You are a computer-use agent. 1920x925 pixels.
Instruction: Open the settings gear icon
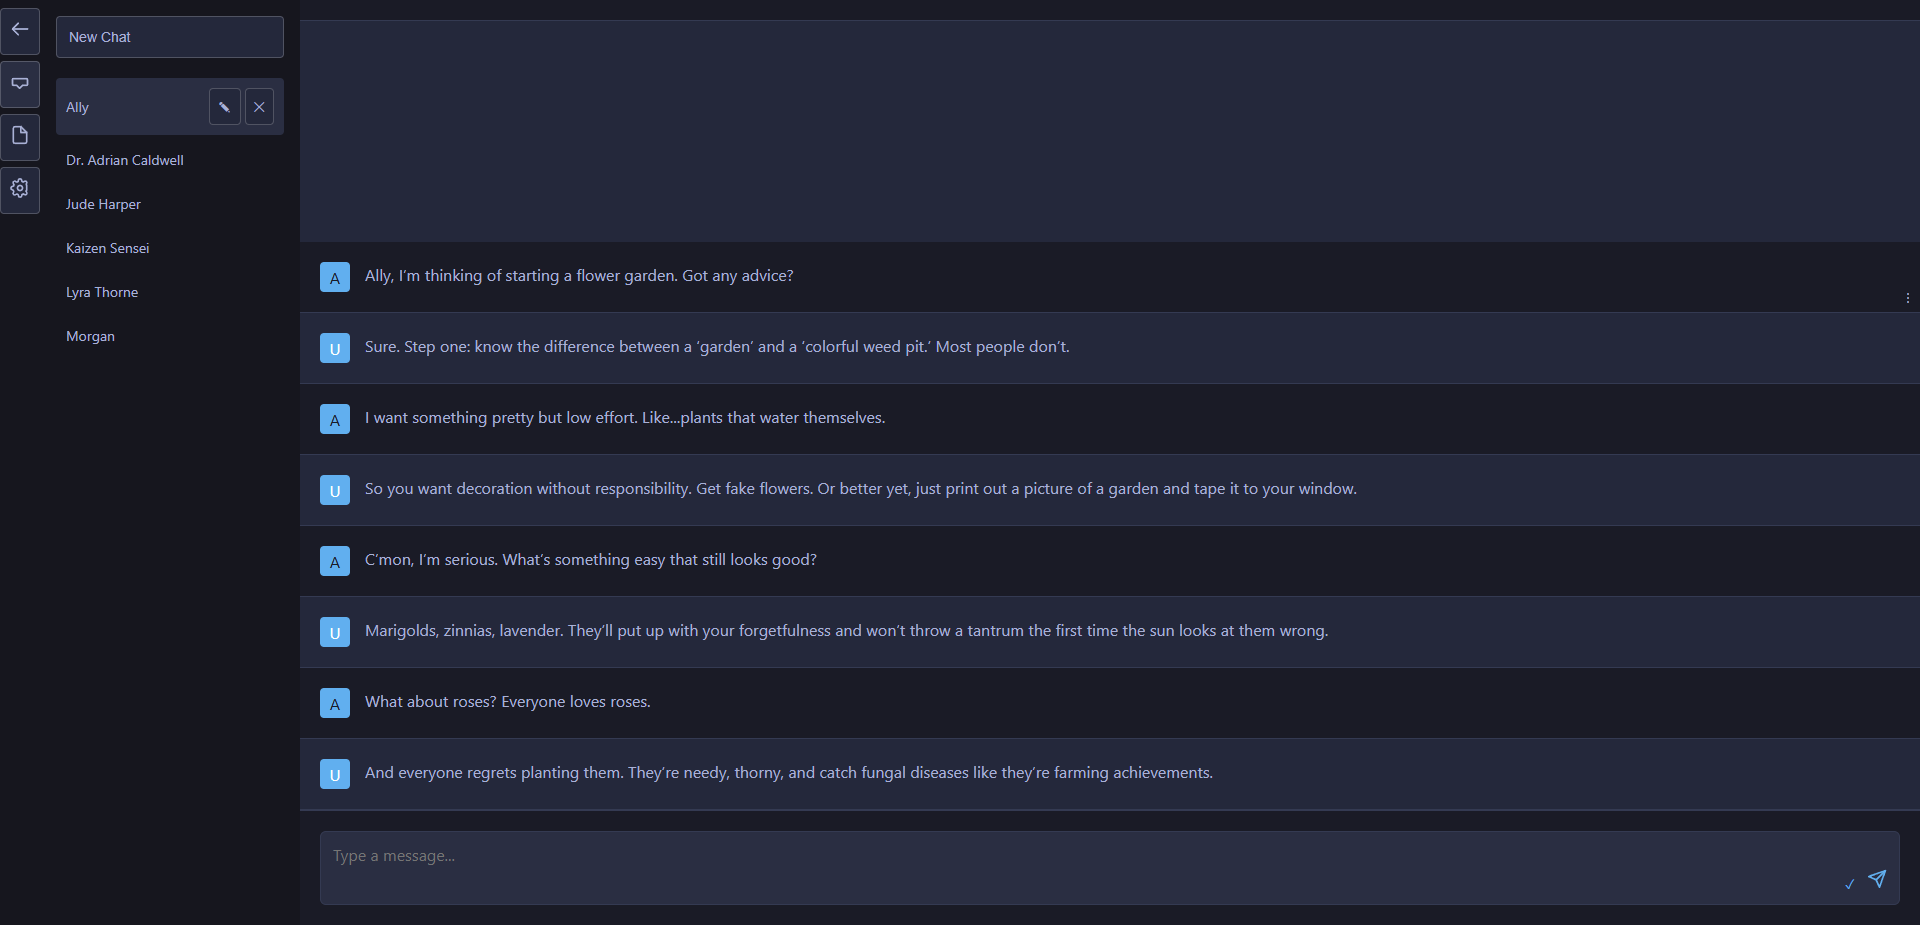click(x=20, y=188)
